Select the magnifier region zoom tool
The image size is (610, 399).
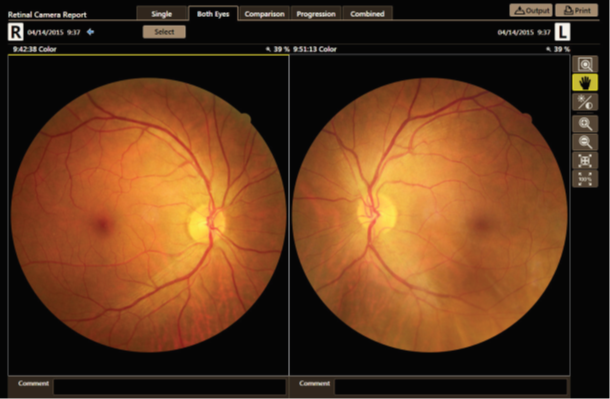(585, 64)
